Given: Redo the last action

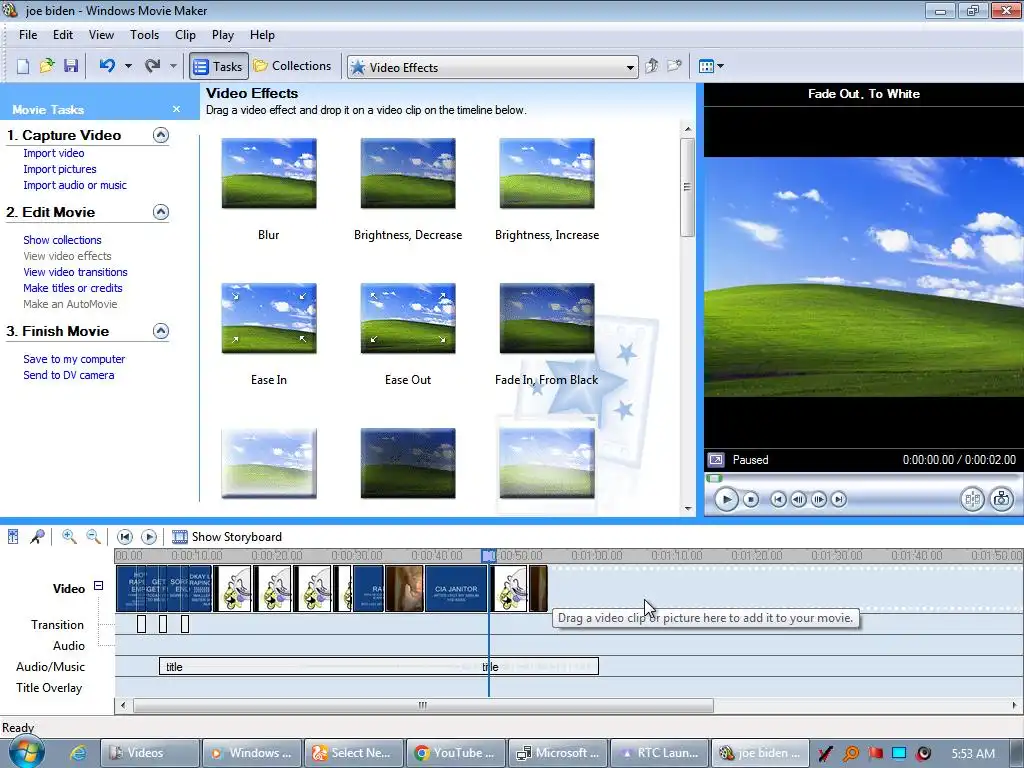Looking at the screenshot, I should (x=152, y=66).
